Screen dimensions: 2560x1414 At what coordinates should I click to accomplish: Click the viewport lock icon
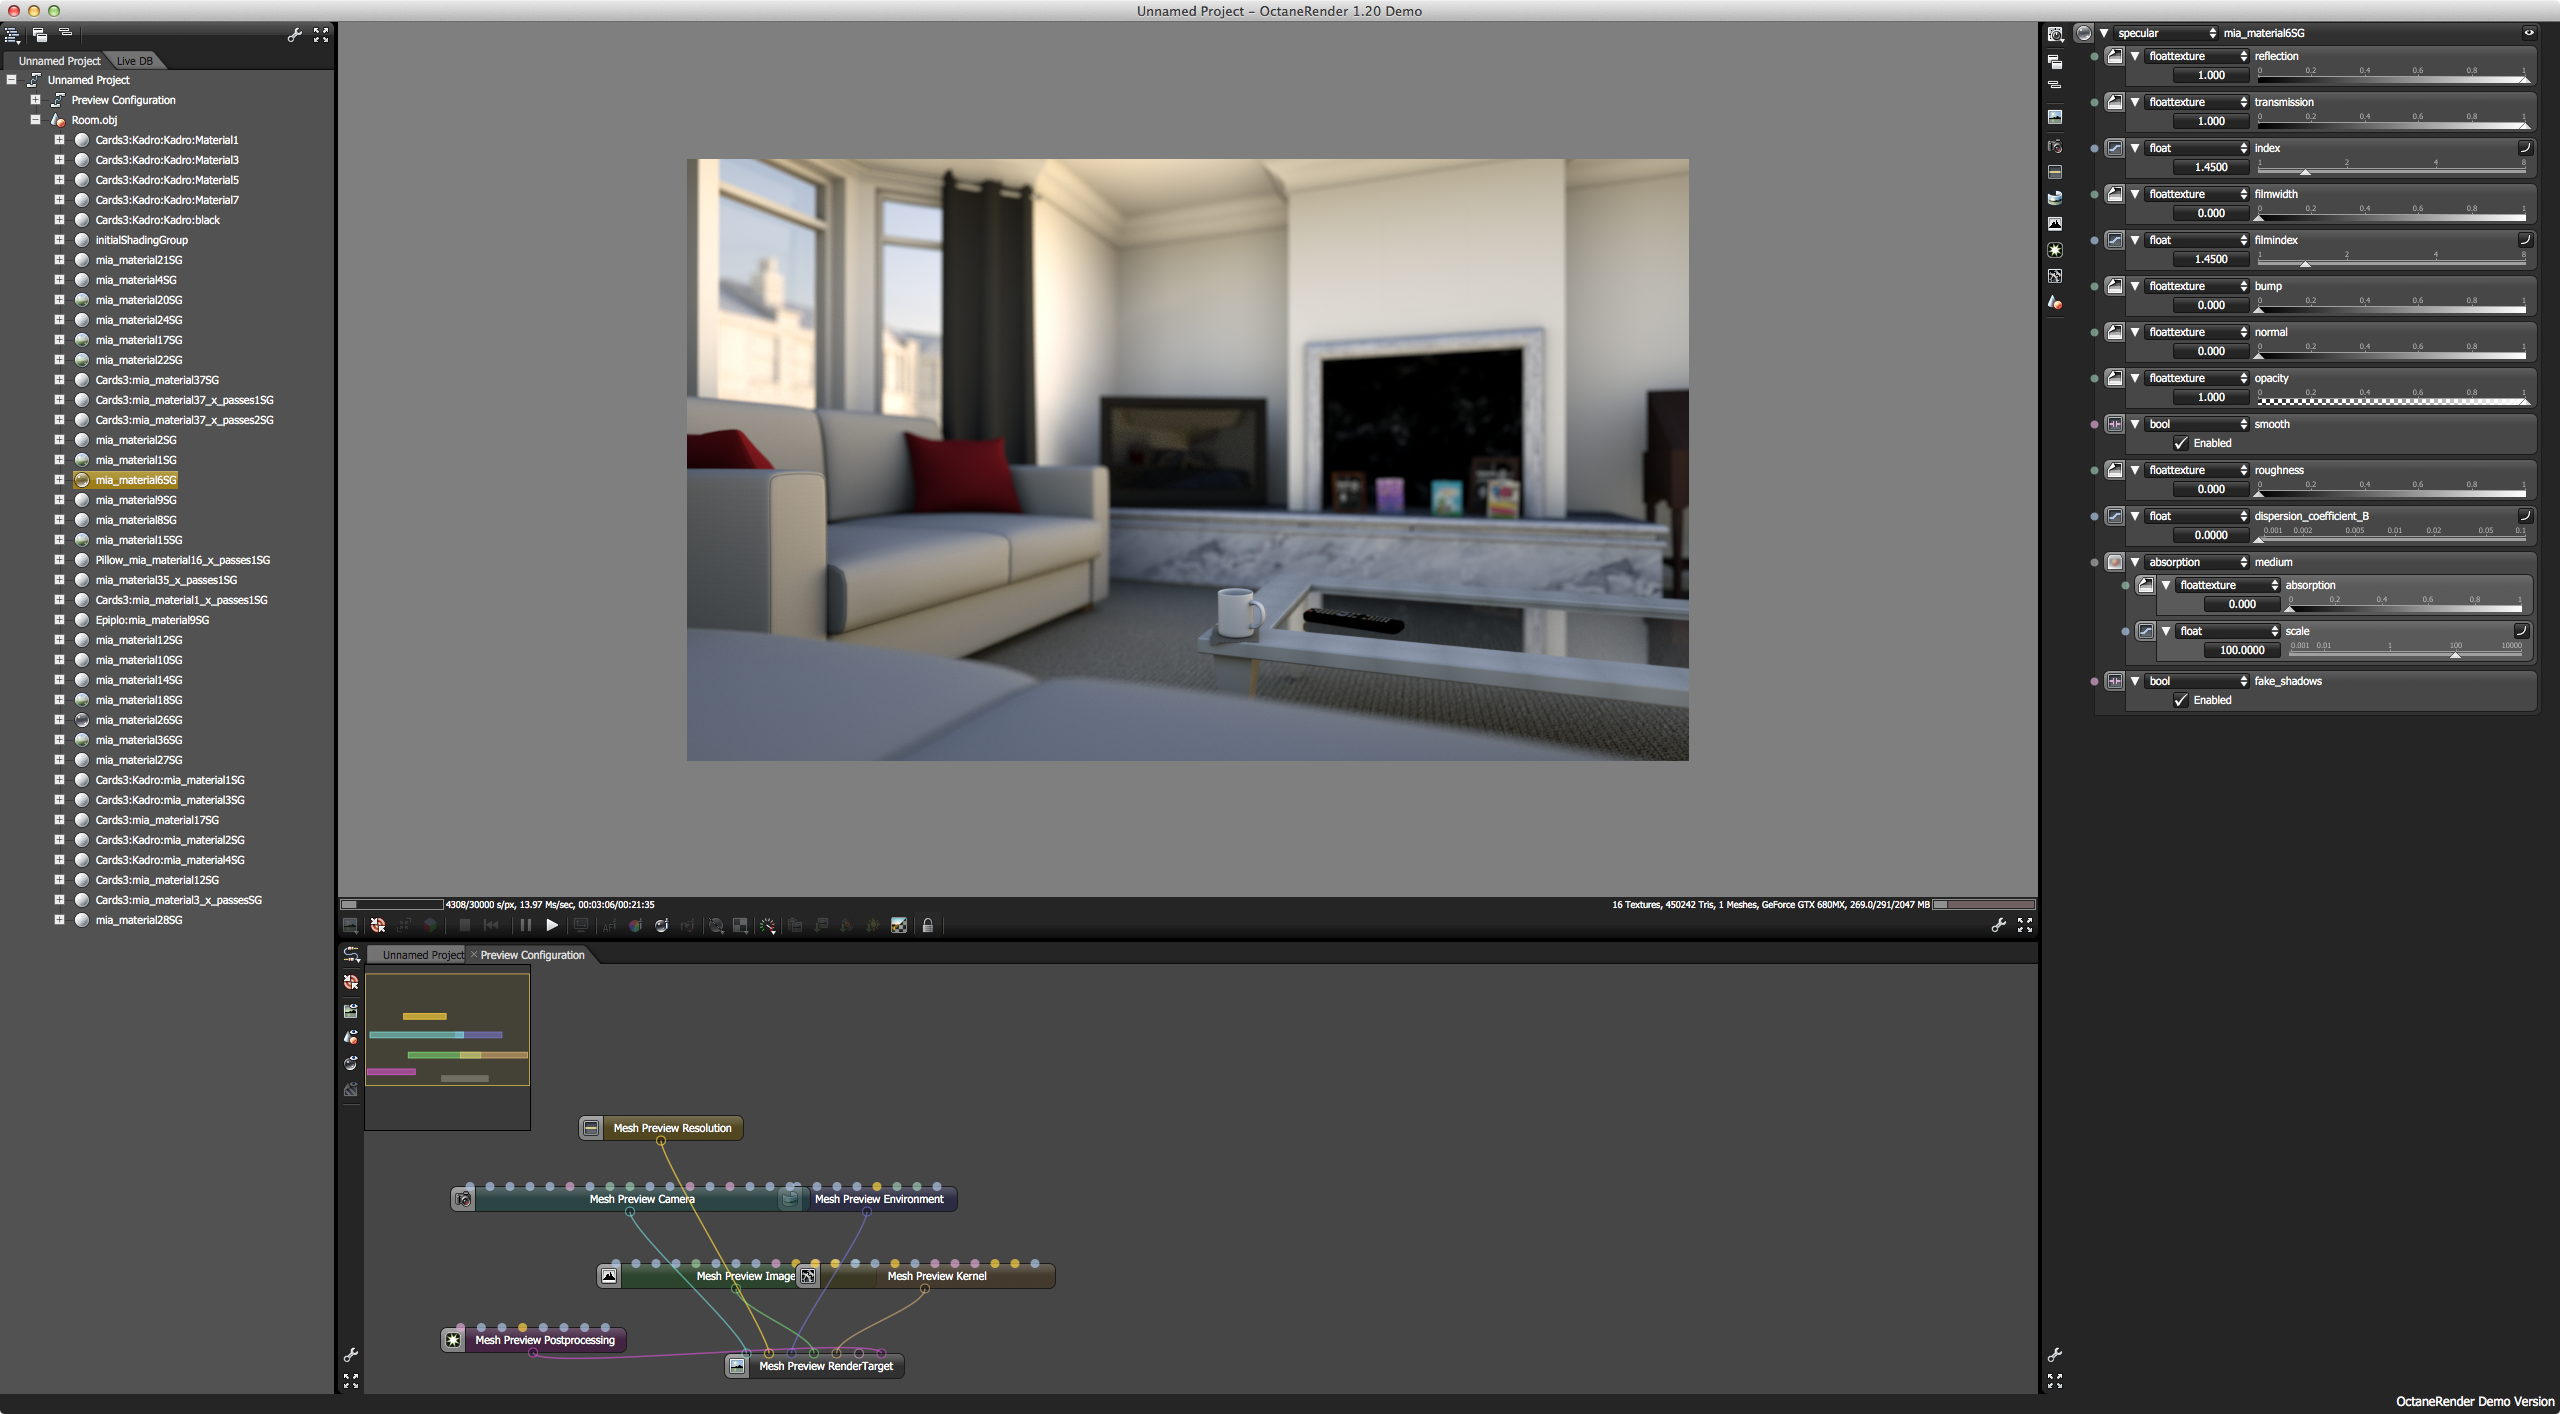928,926
